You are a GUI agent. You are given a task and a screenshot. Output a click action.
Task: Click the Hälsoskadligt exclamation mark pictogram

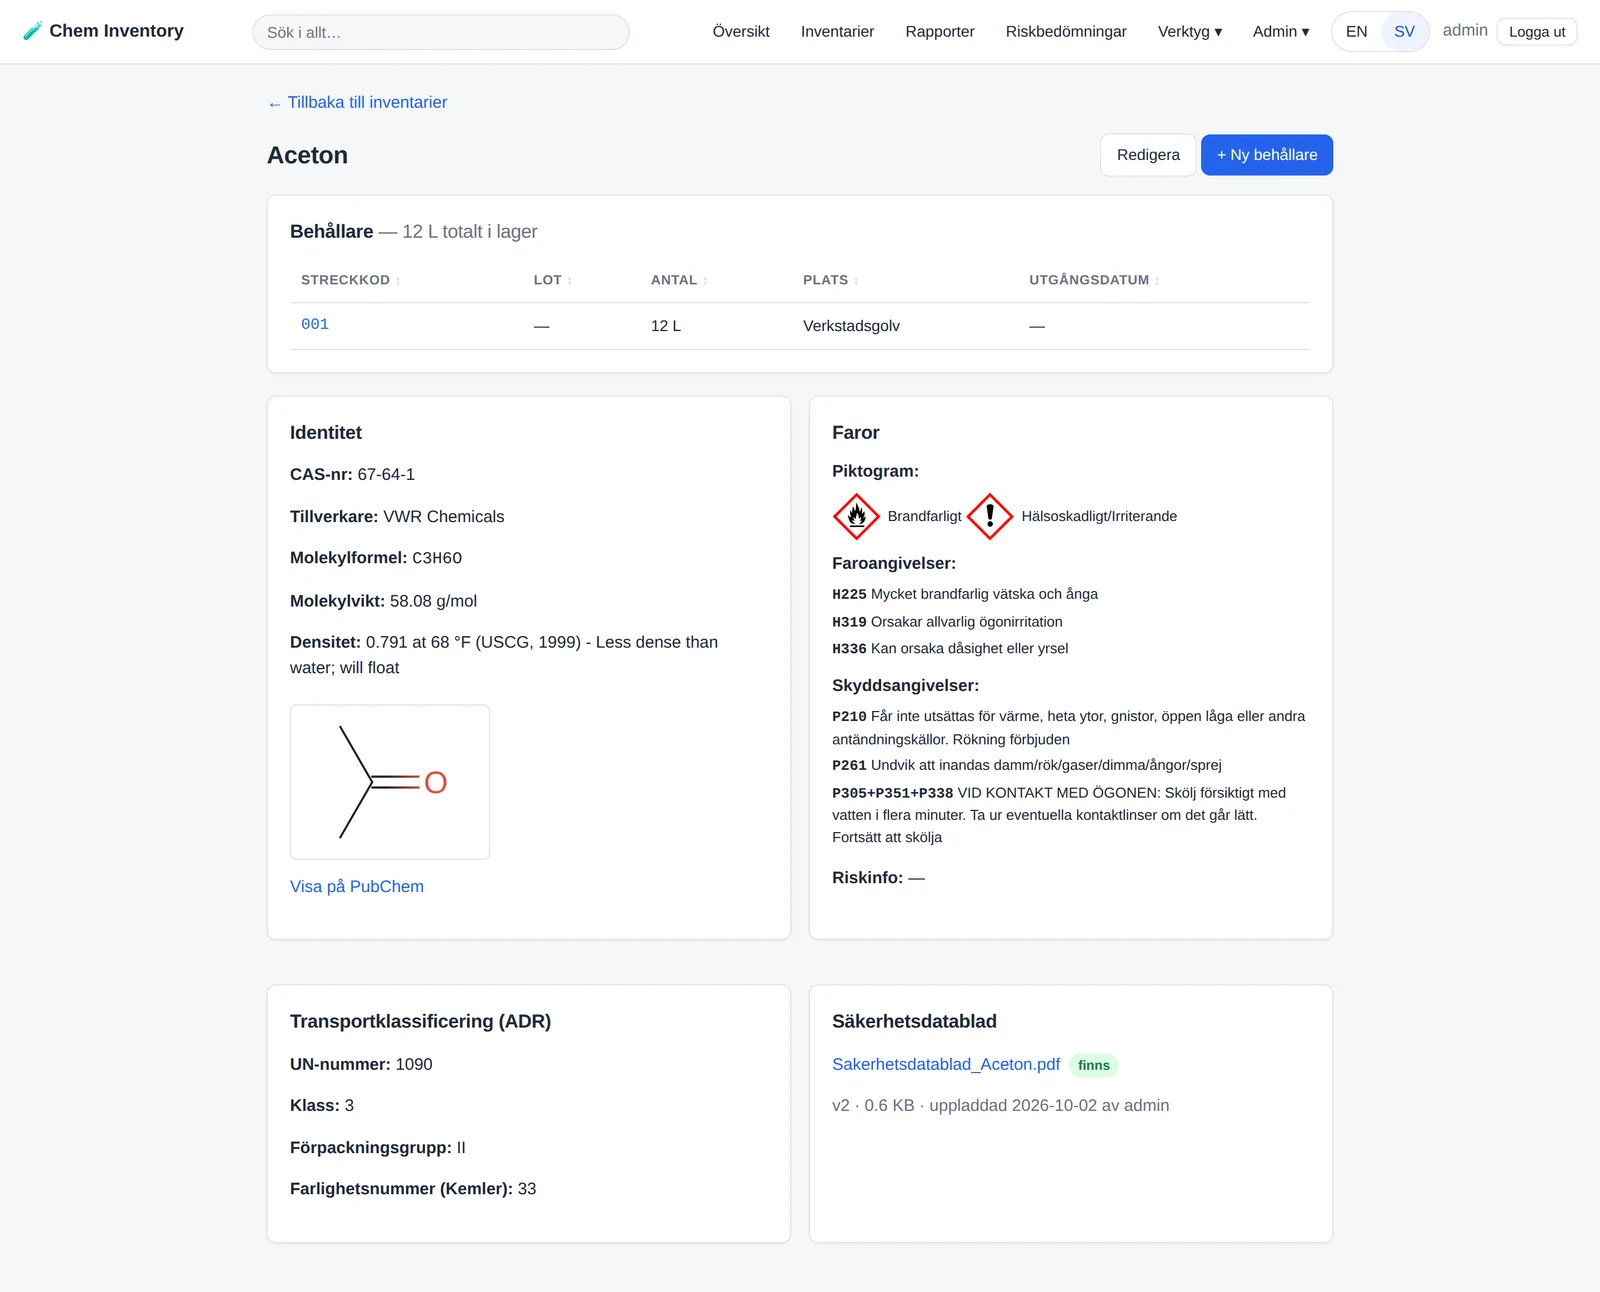990,516
